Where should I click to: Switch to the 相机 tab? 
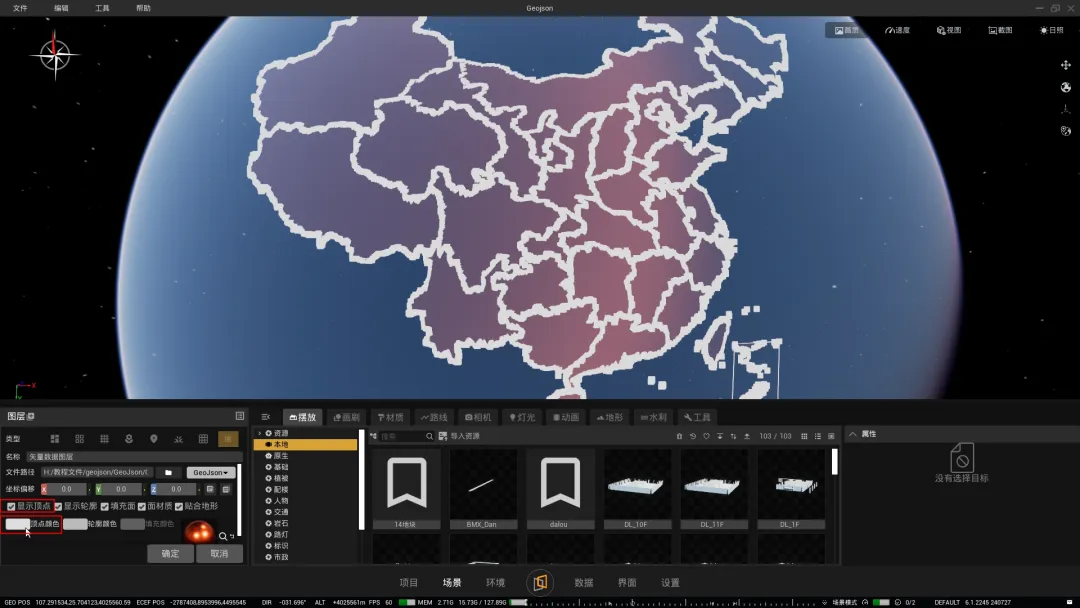(x=478, y=417)
